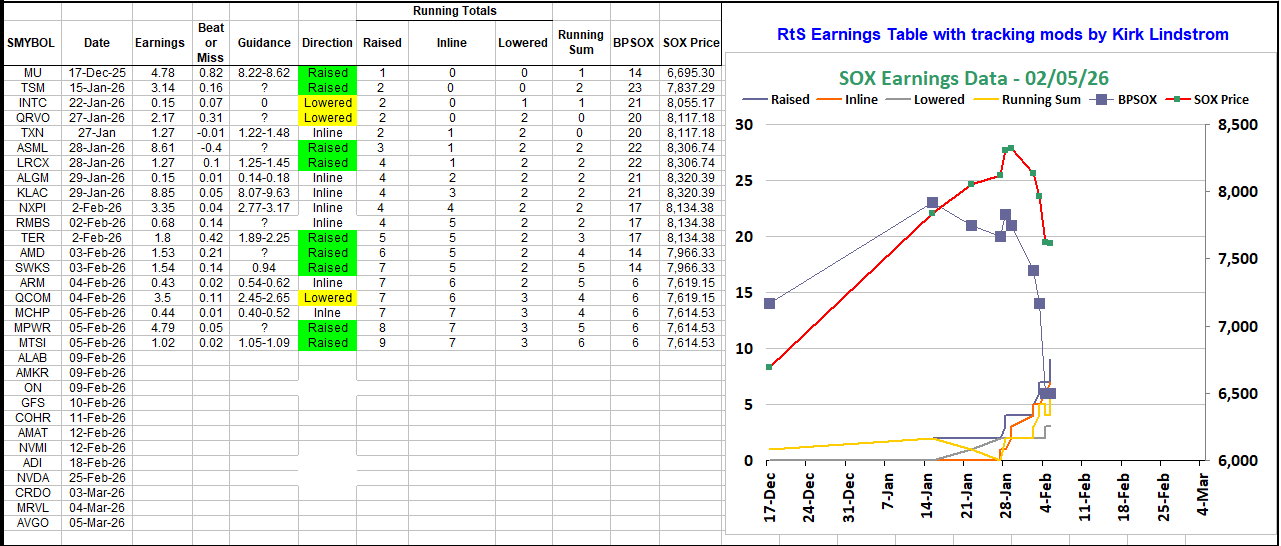Click the RtS Earnings Table heading text
The width and height of the screenshot is (1281, 546).
tap(1002, 35)
